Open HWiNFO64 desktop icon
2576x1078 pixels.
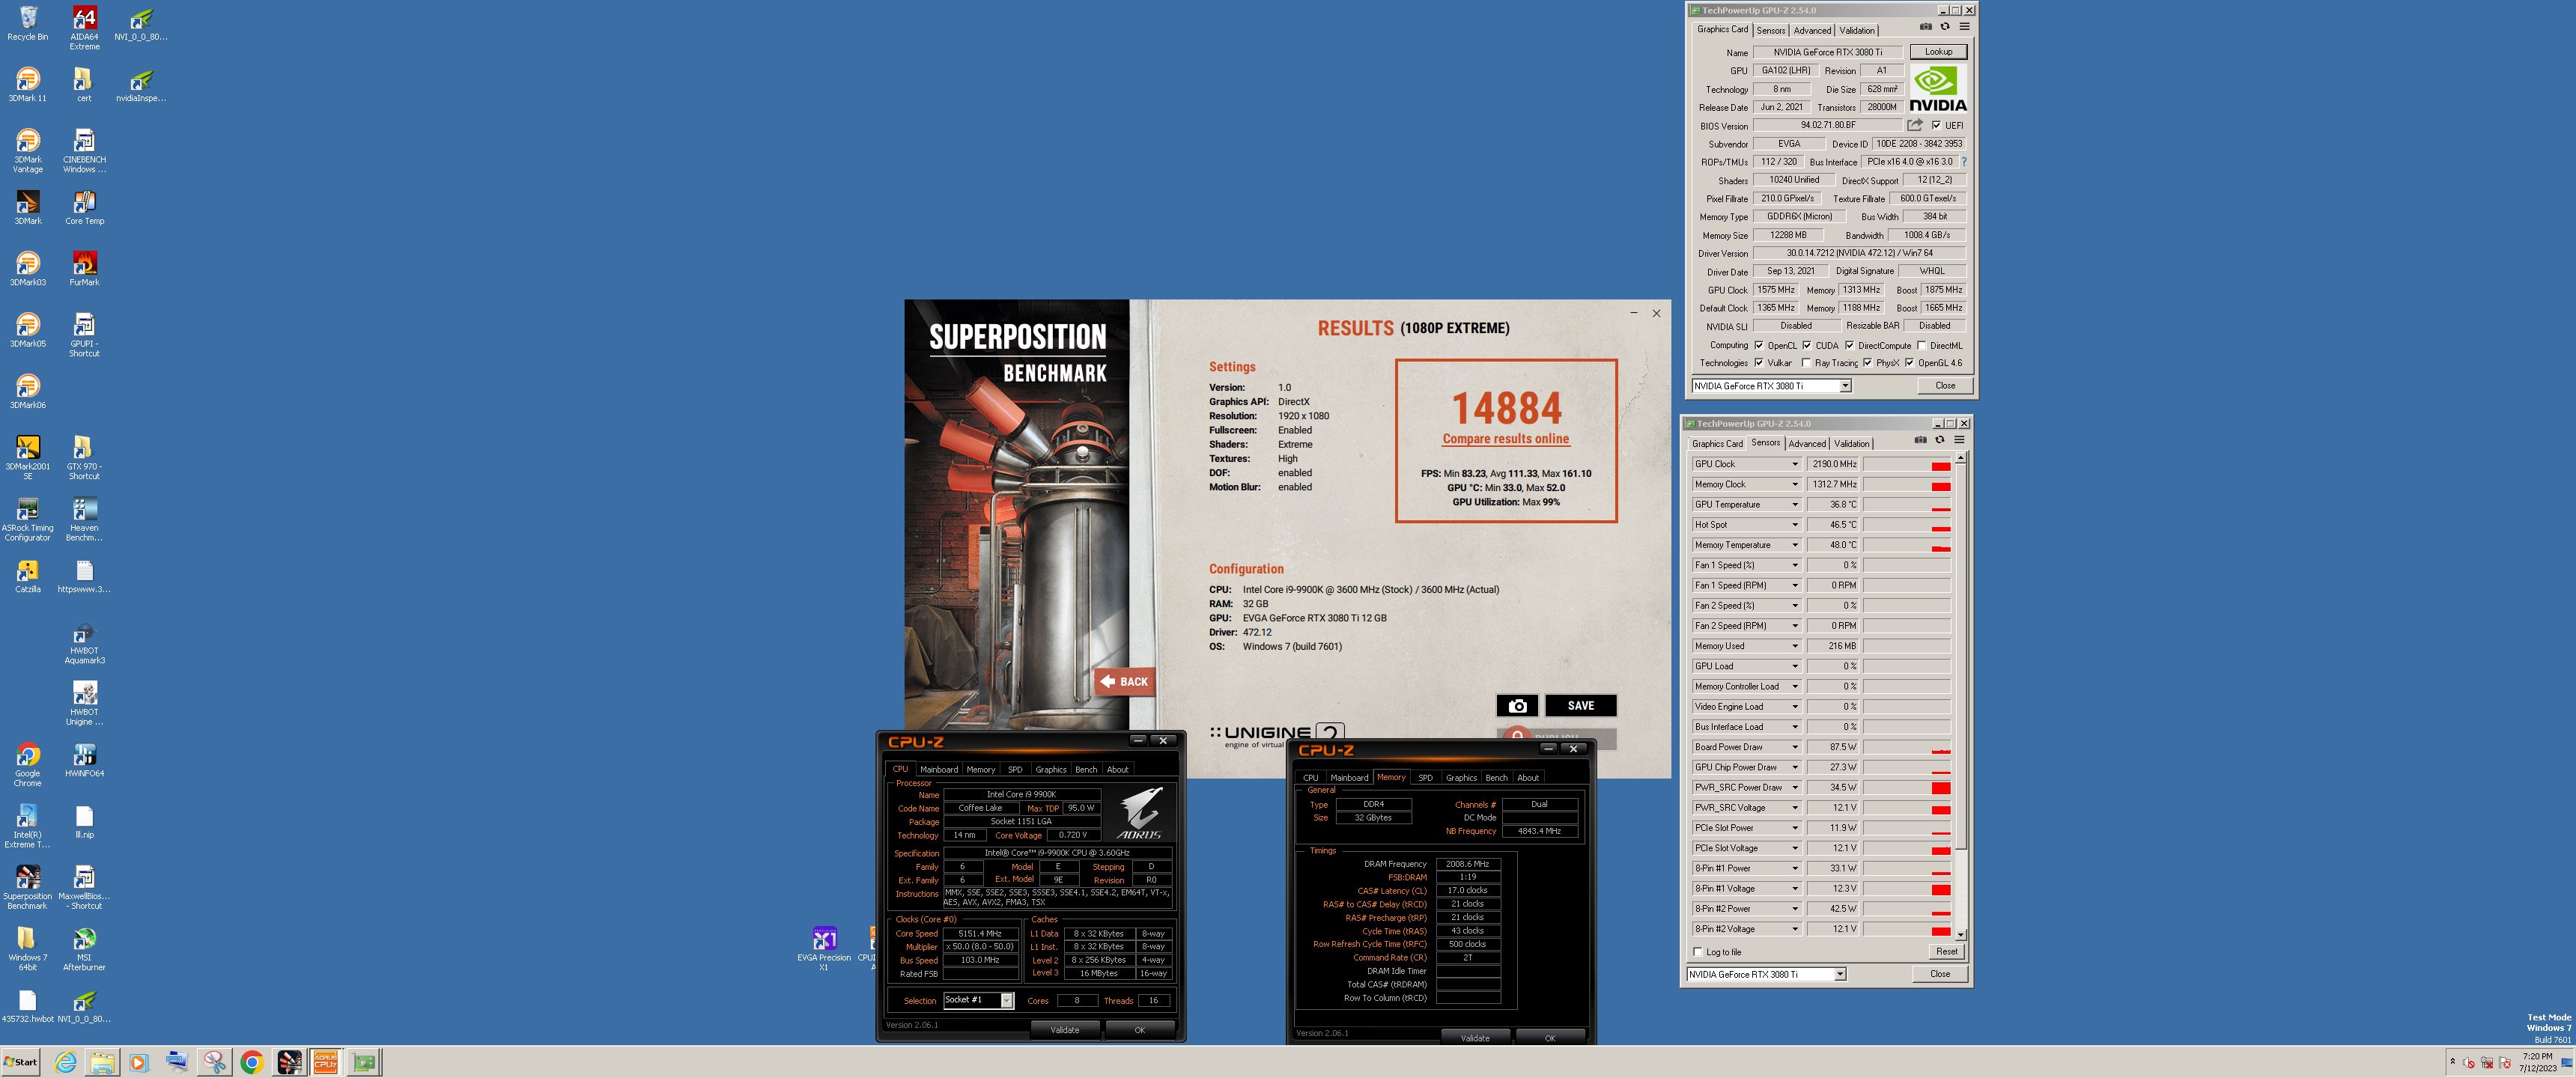click(84, 760)
